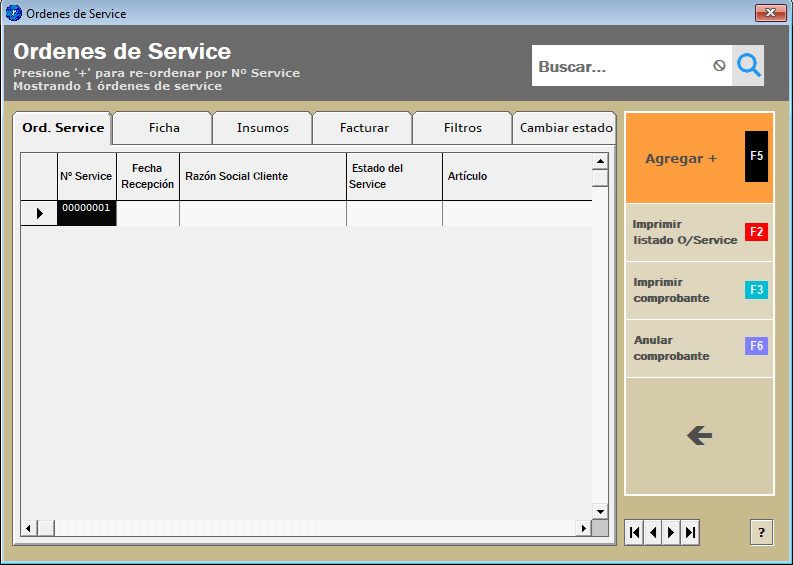Switch to the Ficha tab

click(164, 128)
